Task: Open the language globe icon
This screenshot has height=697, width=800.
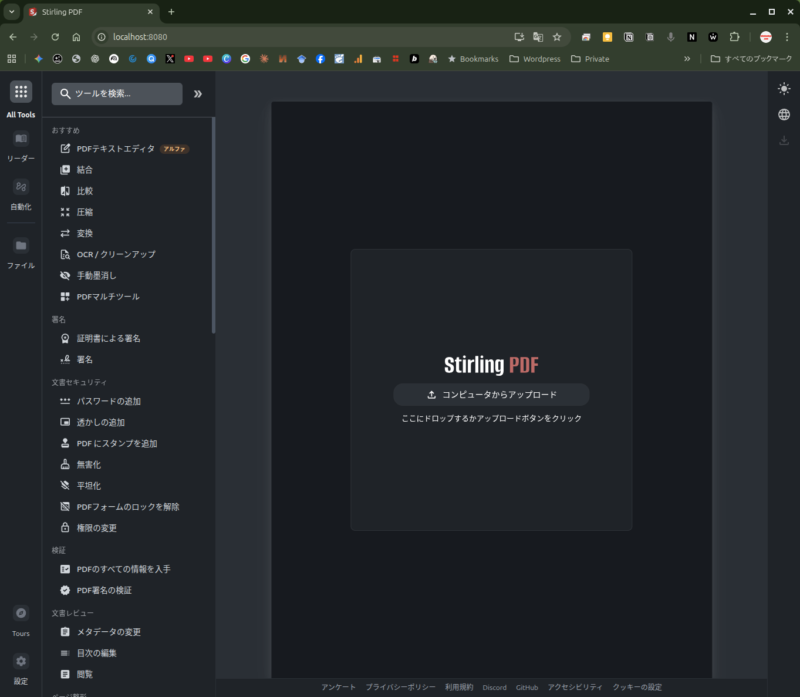Action: pos(784,114)
